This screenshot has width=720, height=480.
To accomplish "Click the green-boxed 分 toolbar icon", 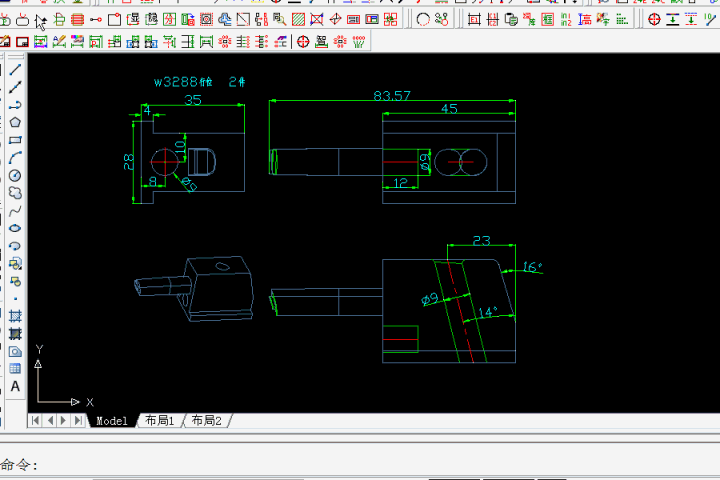I will 169,19.
